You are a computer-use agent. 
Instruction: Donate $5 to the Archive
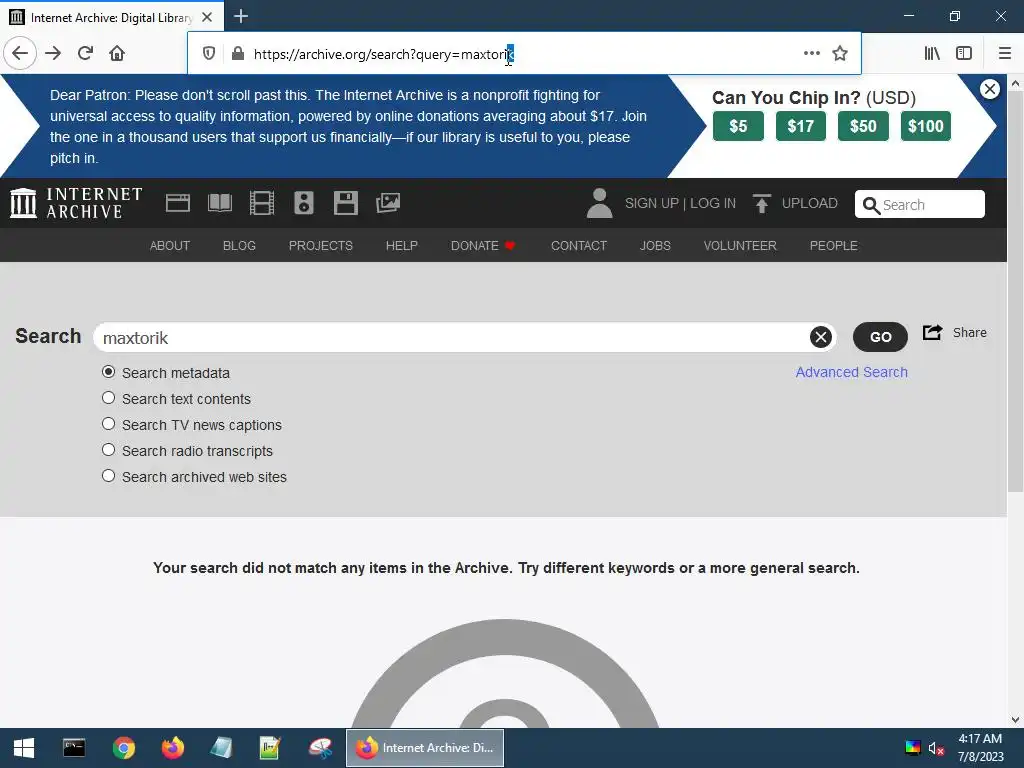tap(738, 126)
